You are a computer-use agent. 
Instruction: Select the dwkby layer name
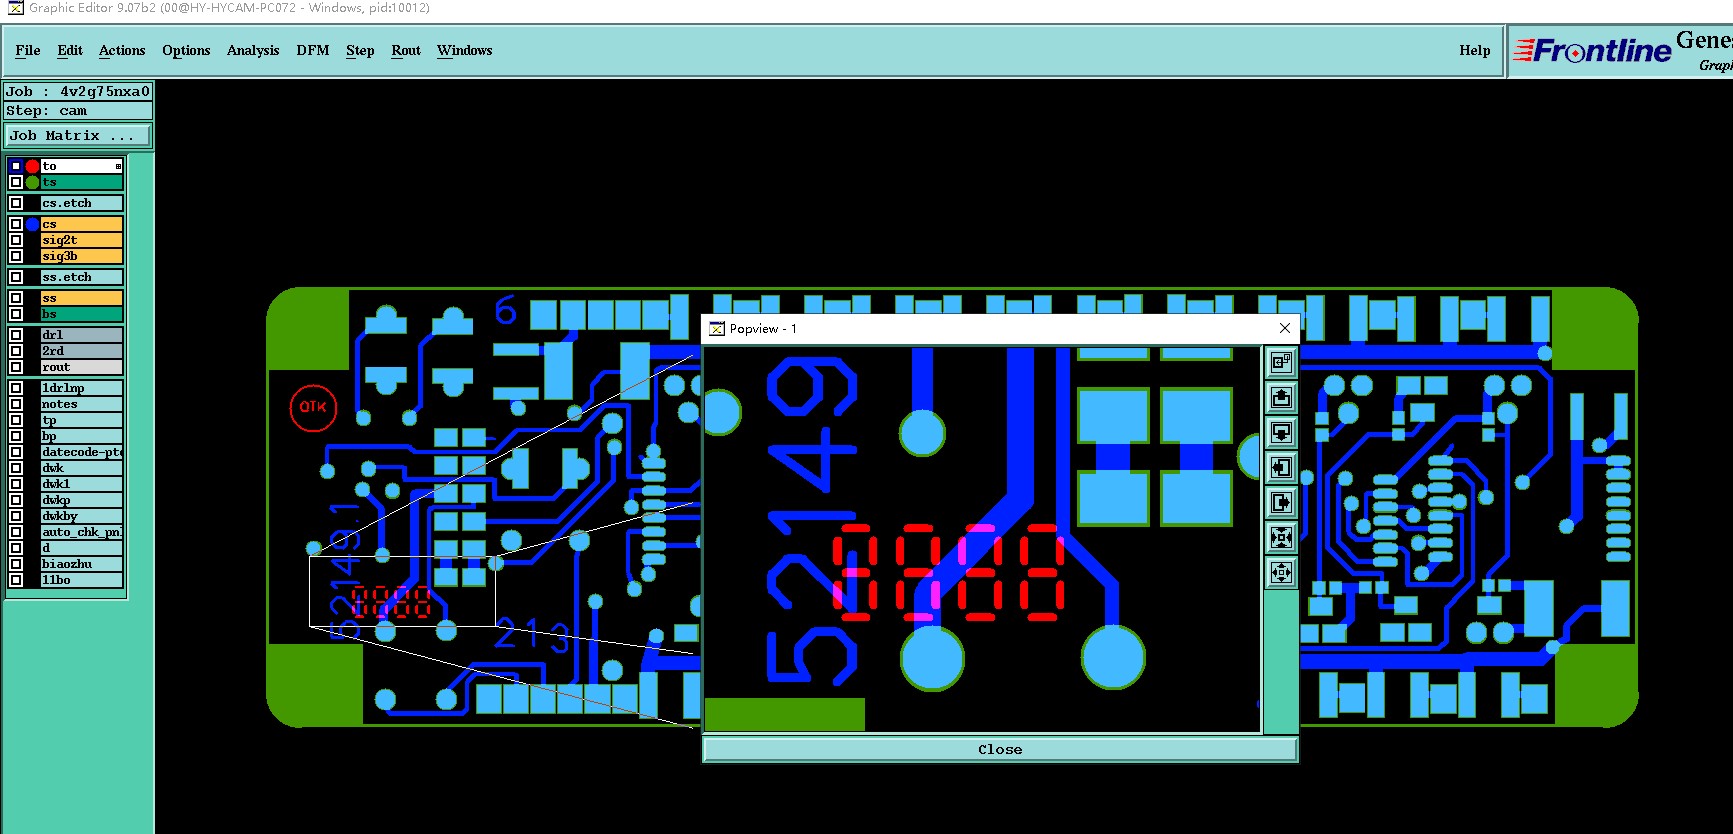click(x=81, y=516)
